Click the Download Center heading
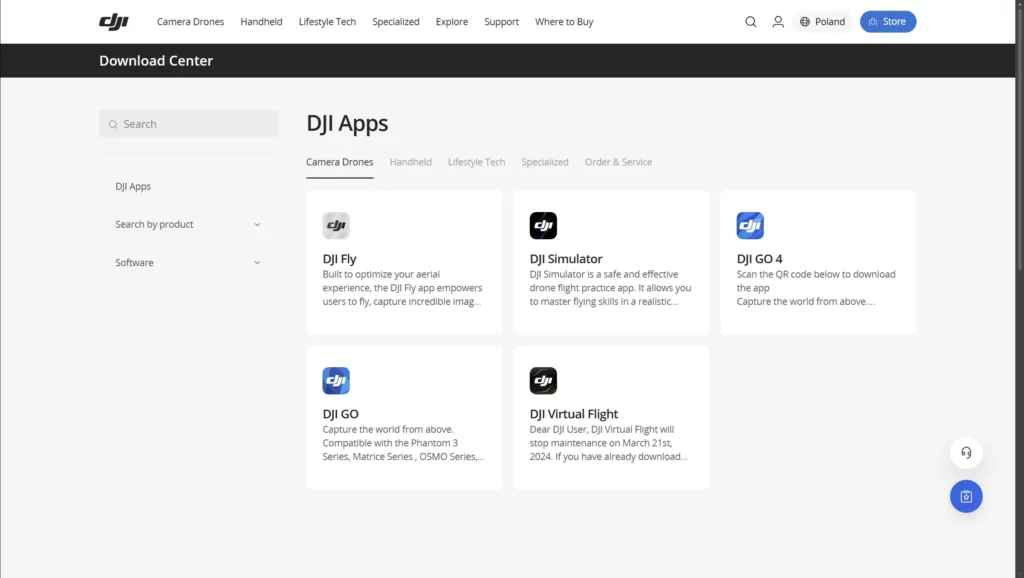This screenshot has width=1024, height=578. click(156, 61)
